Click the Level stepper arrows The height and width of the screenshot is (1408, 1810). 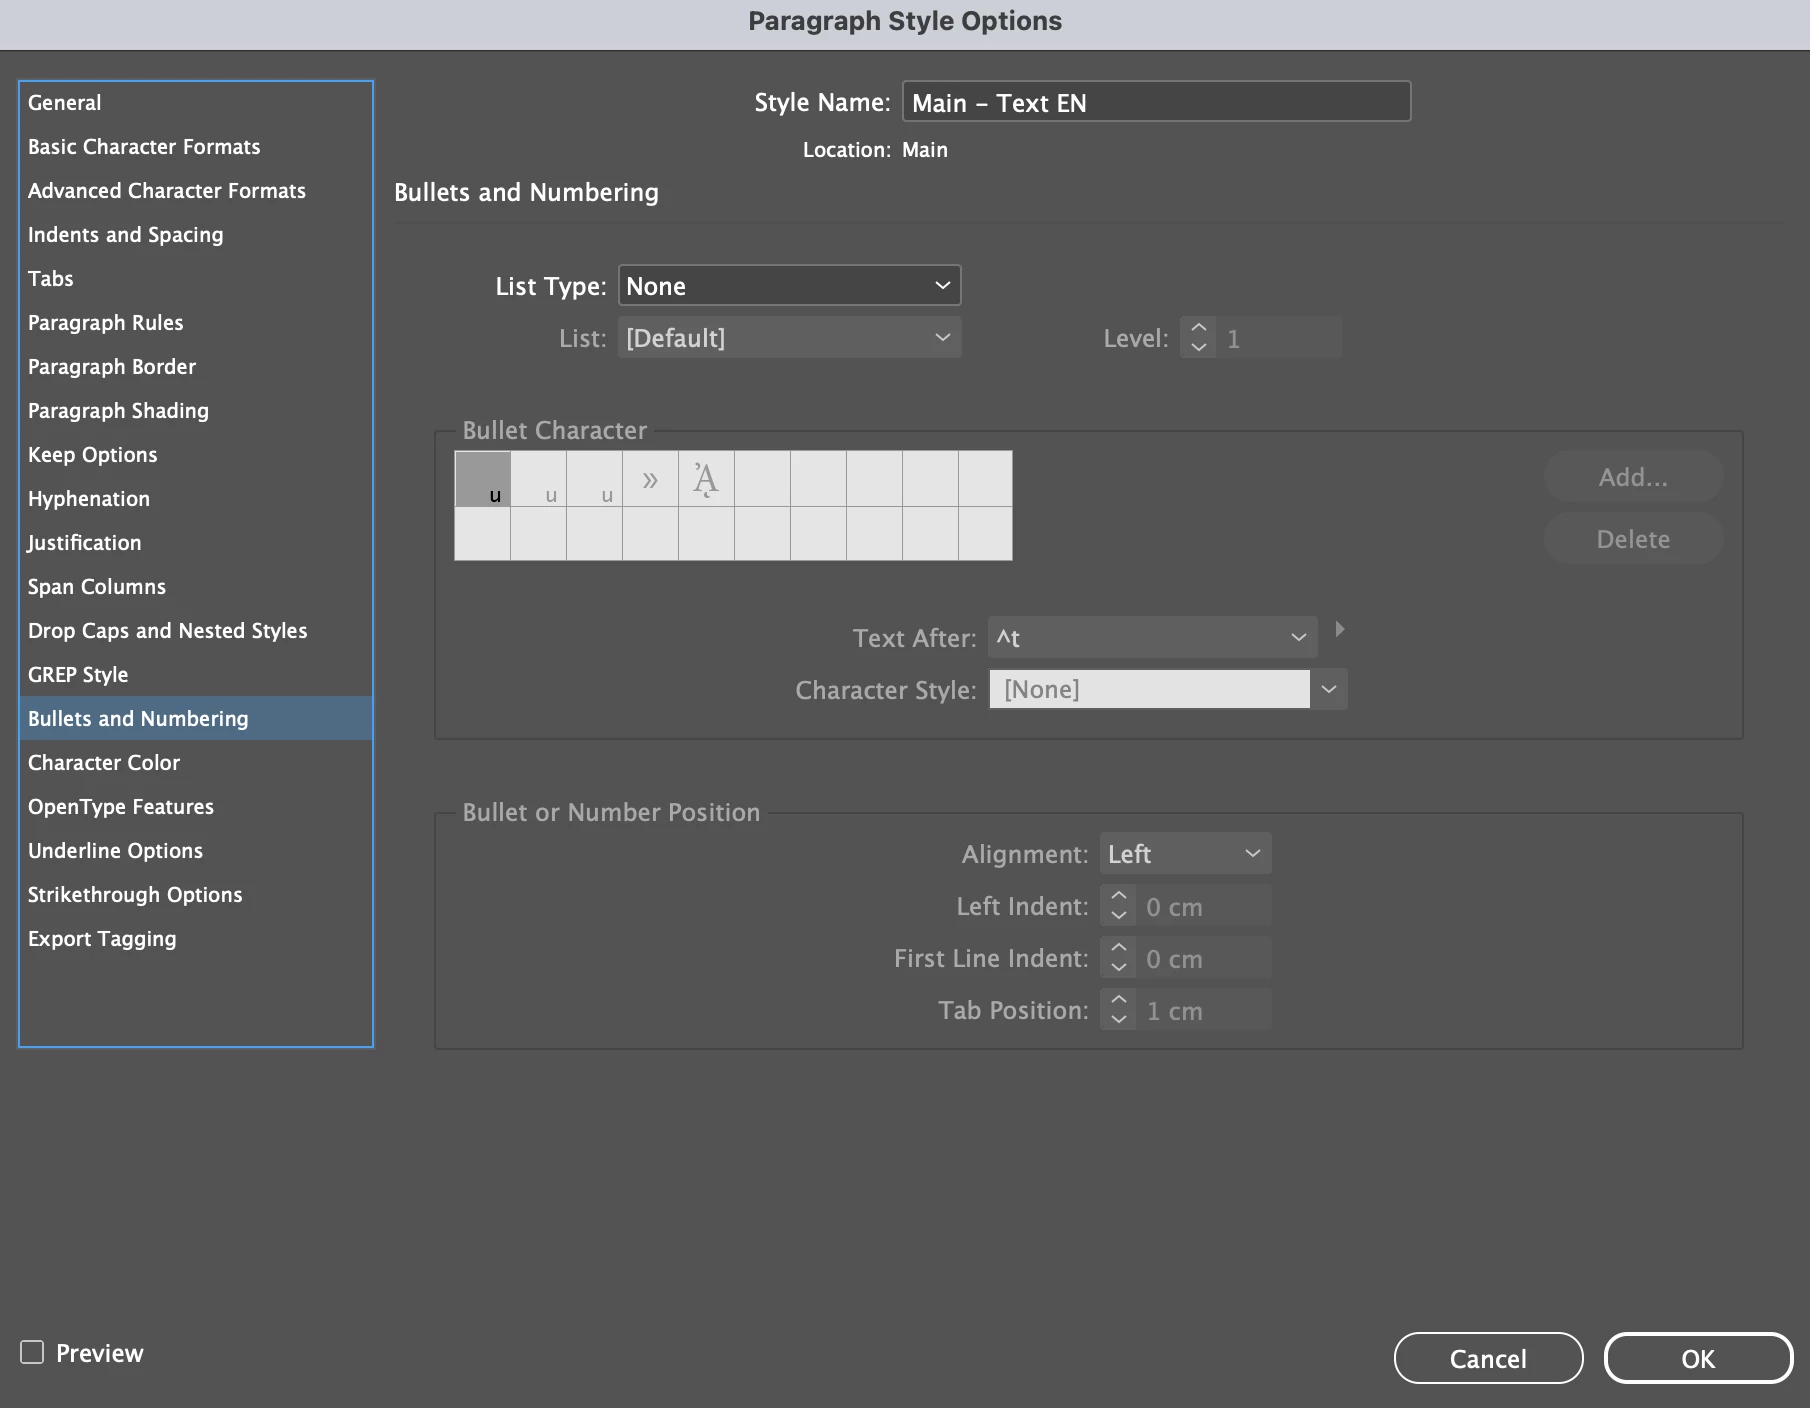coord(1198,338)
